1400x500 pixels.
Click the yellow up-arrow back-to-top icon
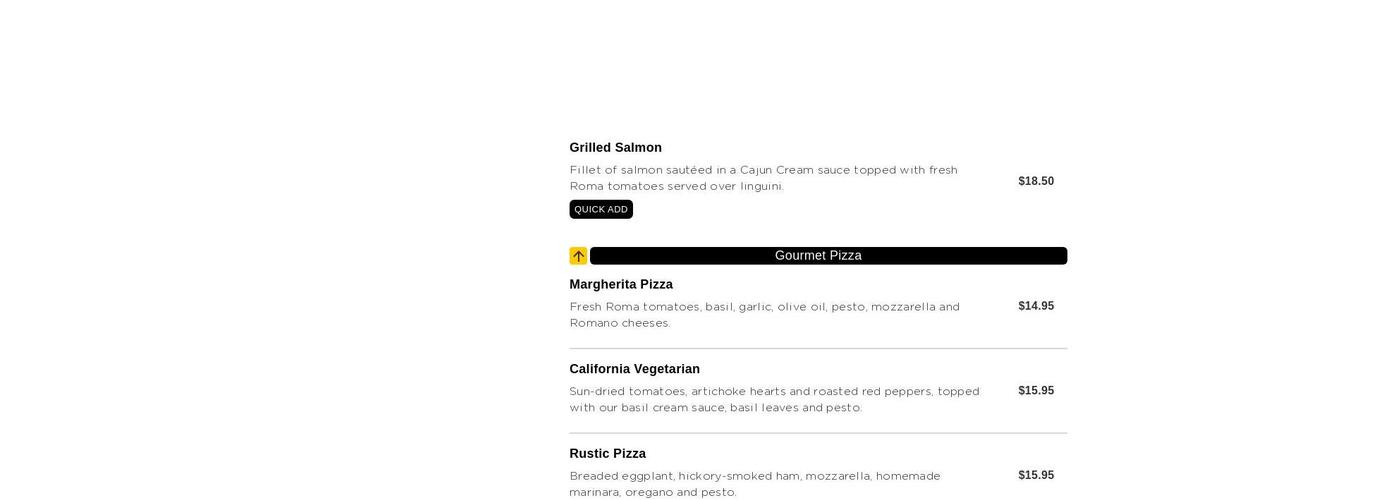(x=578, y=256)
